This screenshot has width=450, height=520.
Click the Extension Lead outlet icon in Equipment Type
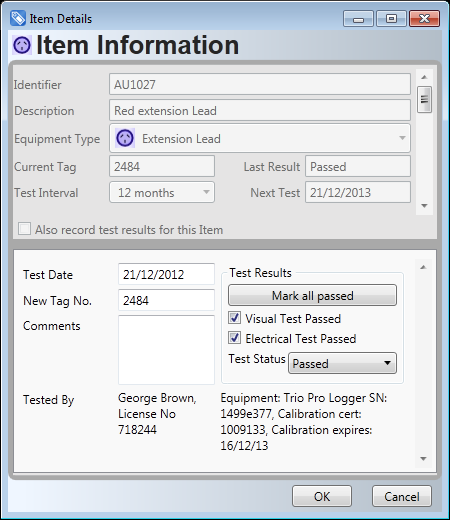[x=125, y=138]
